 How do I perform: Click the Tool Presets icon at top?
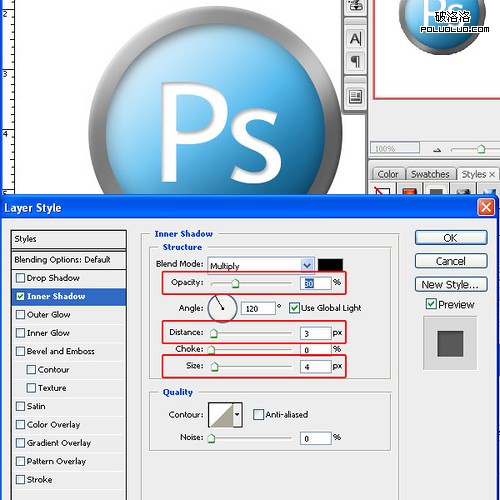pyautogui.click(x=355, y=6)
